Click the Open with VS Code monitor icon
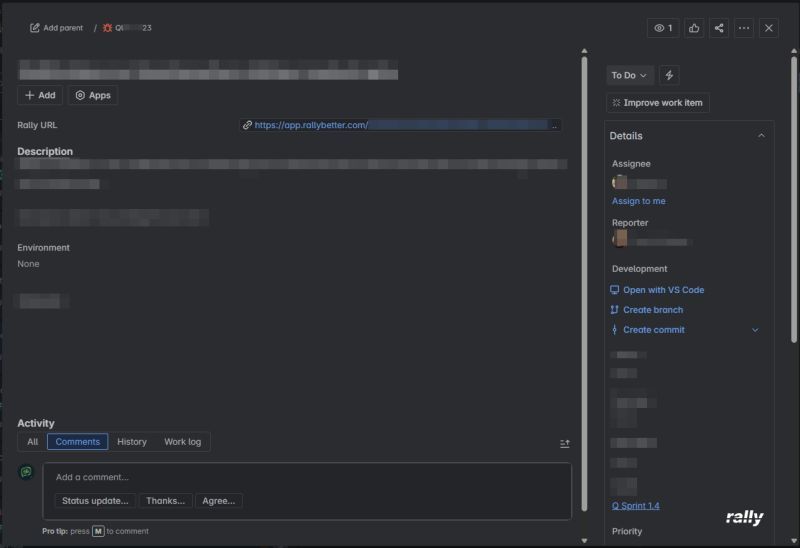 coord(615,290)
